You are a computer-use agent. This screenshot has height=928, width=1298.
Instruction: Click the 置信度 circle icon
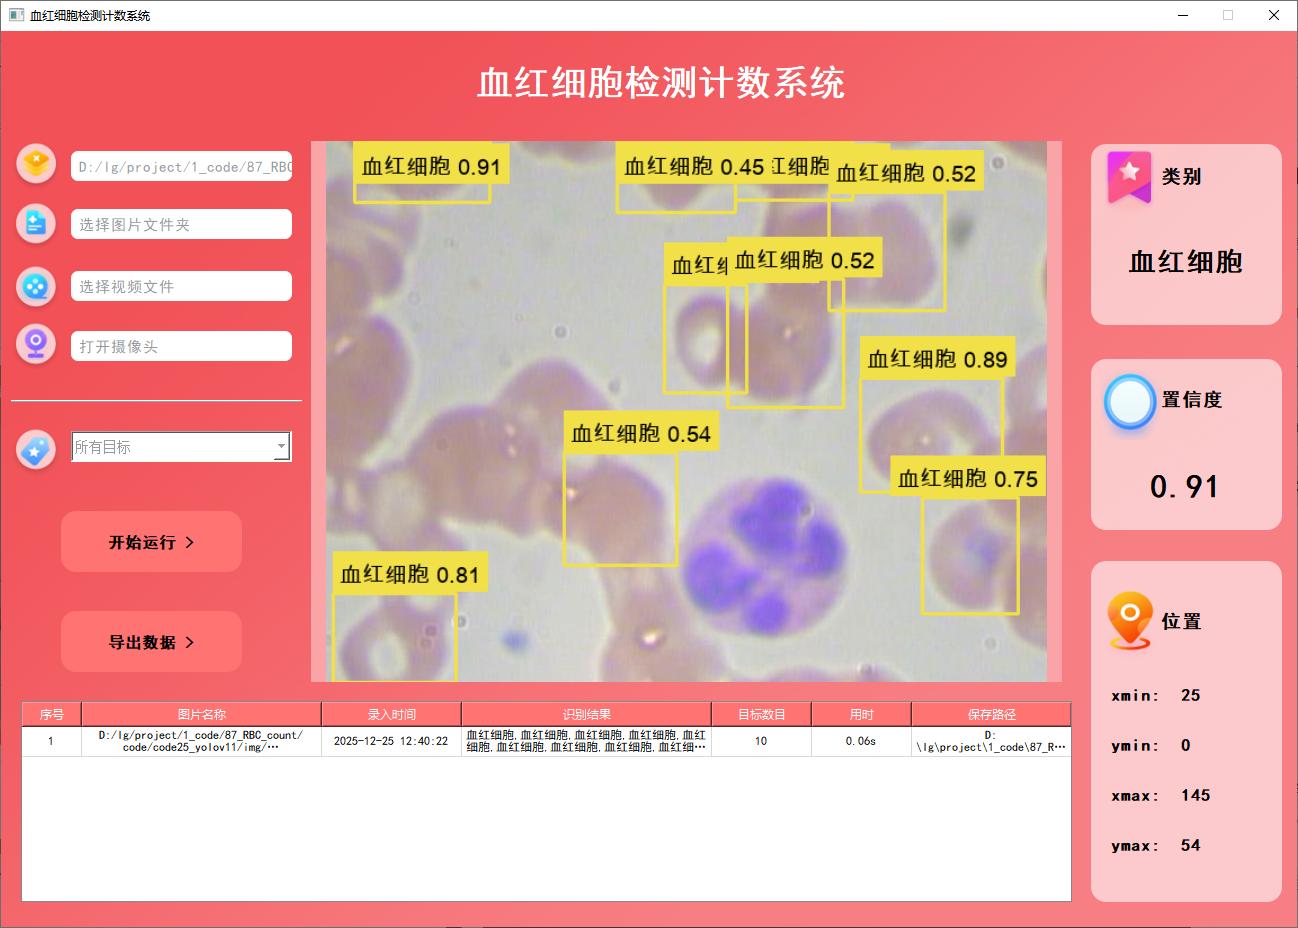tap(1130, 402)
